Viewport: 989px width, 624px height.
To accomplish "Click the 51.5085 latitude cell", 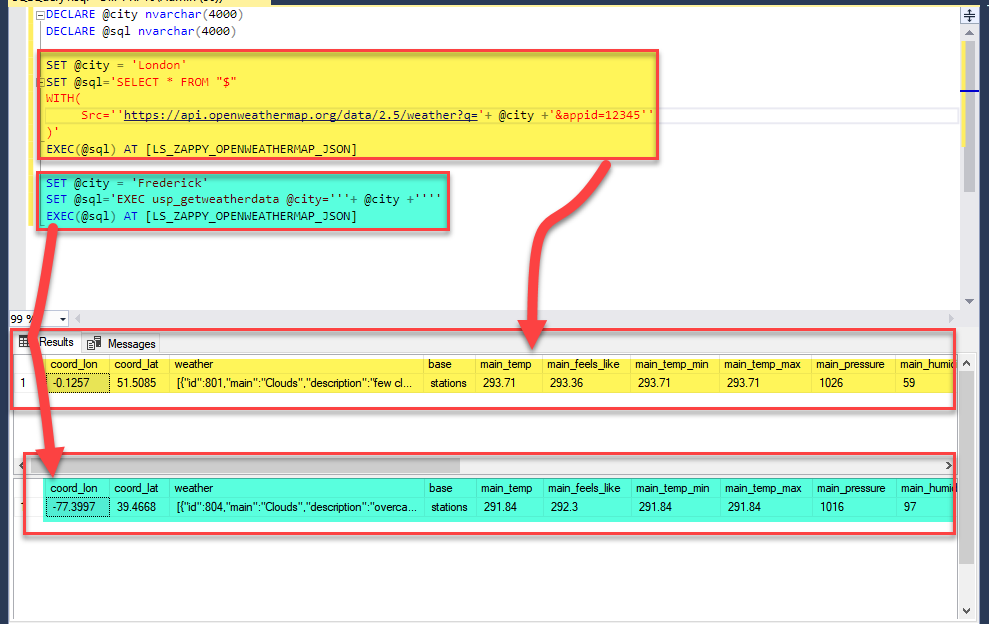I will click(x=139, y=383).
